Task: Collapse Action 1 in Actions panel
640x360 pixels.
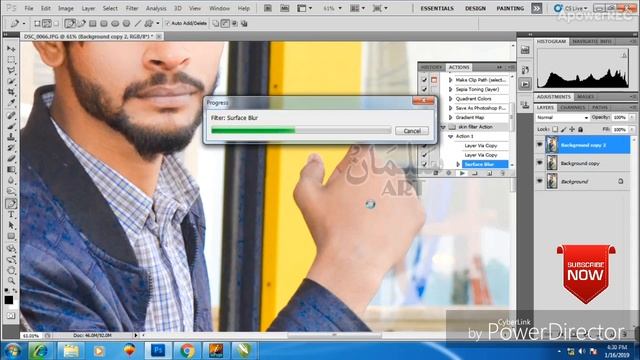Action: pyautogui.click(x=451, y=136)
